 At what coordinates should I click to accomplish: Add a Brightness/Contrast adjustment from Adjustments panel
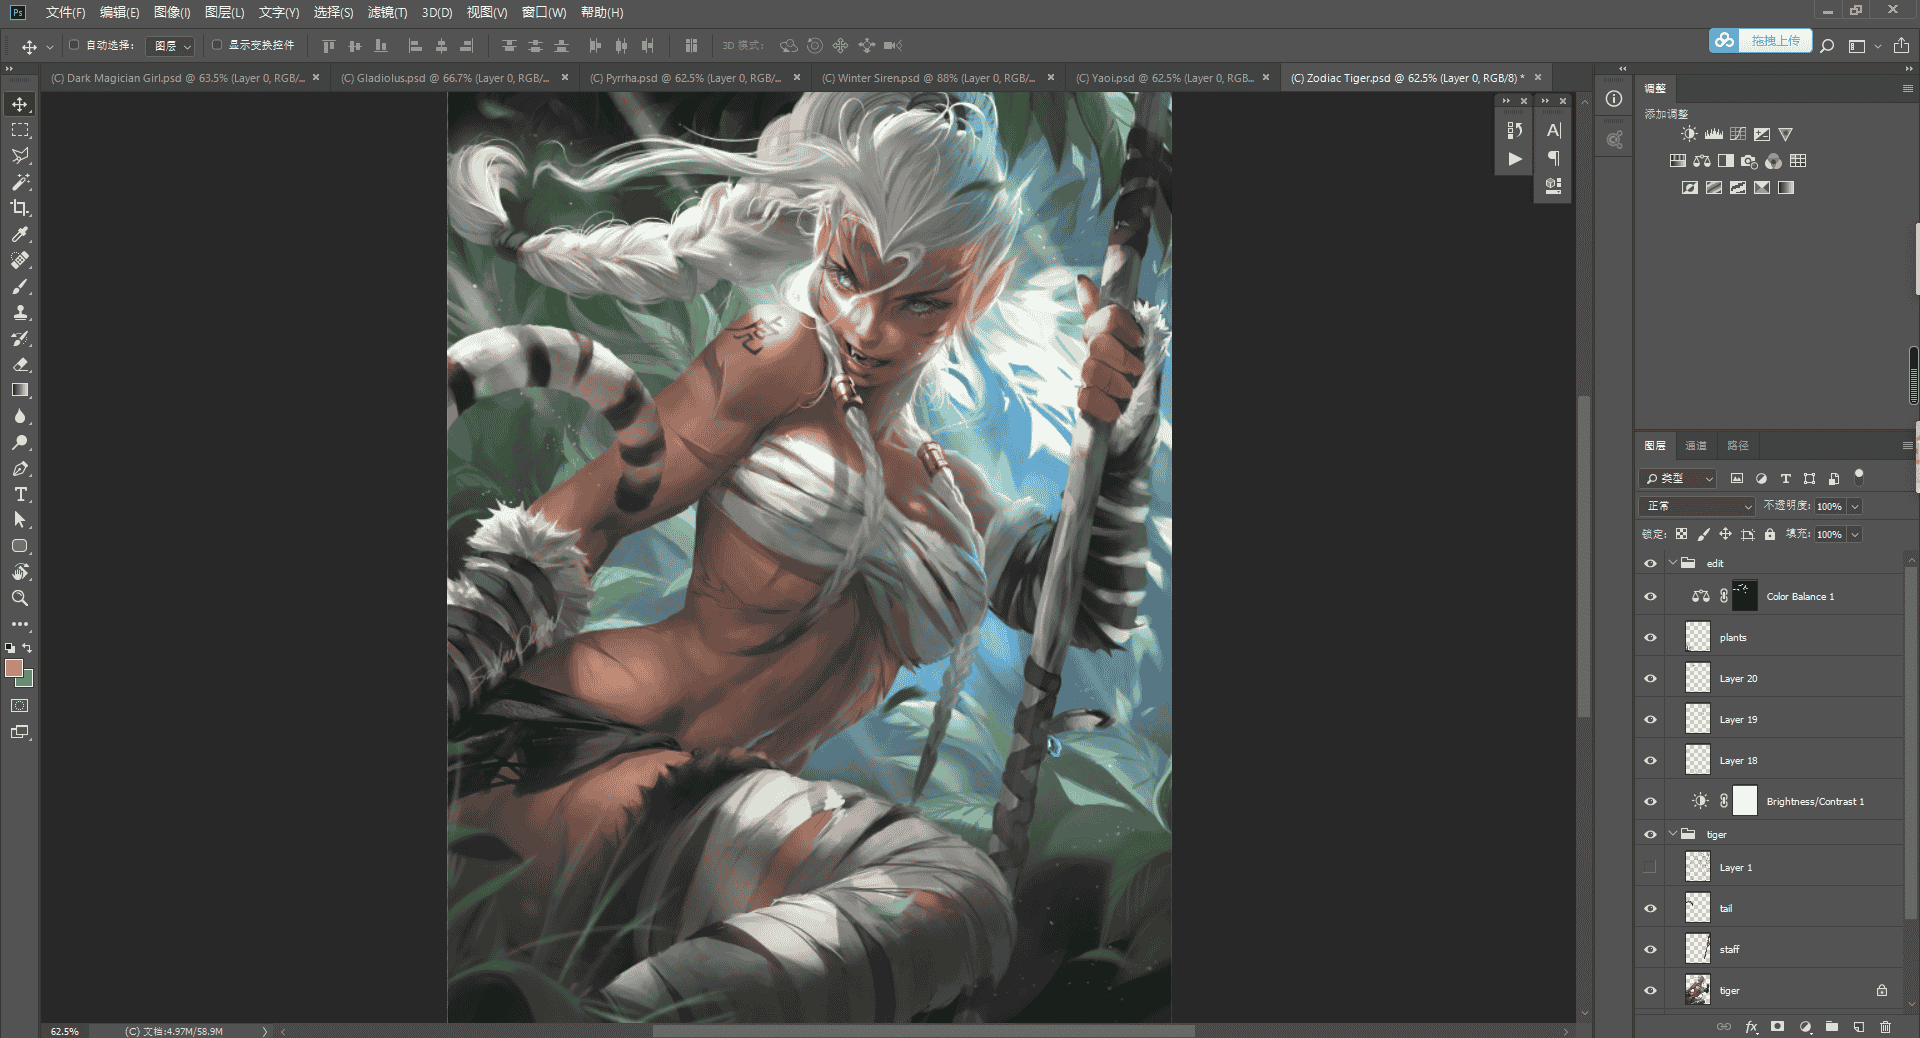tap(1689, 134)
